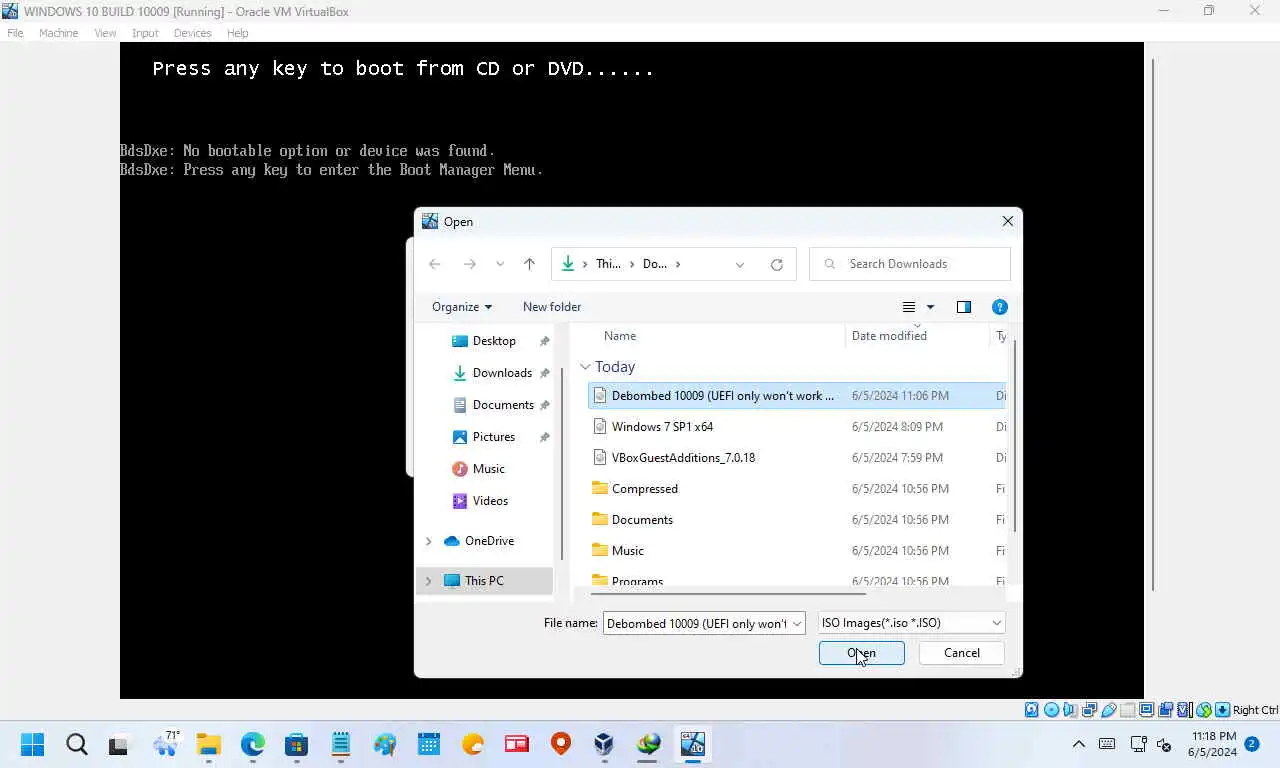Open the Paint app from the taskbar
This screenshot has width=1280, height=768.
(384, 744)
